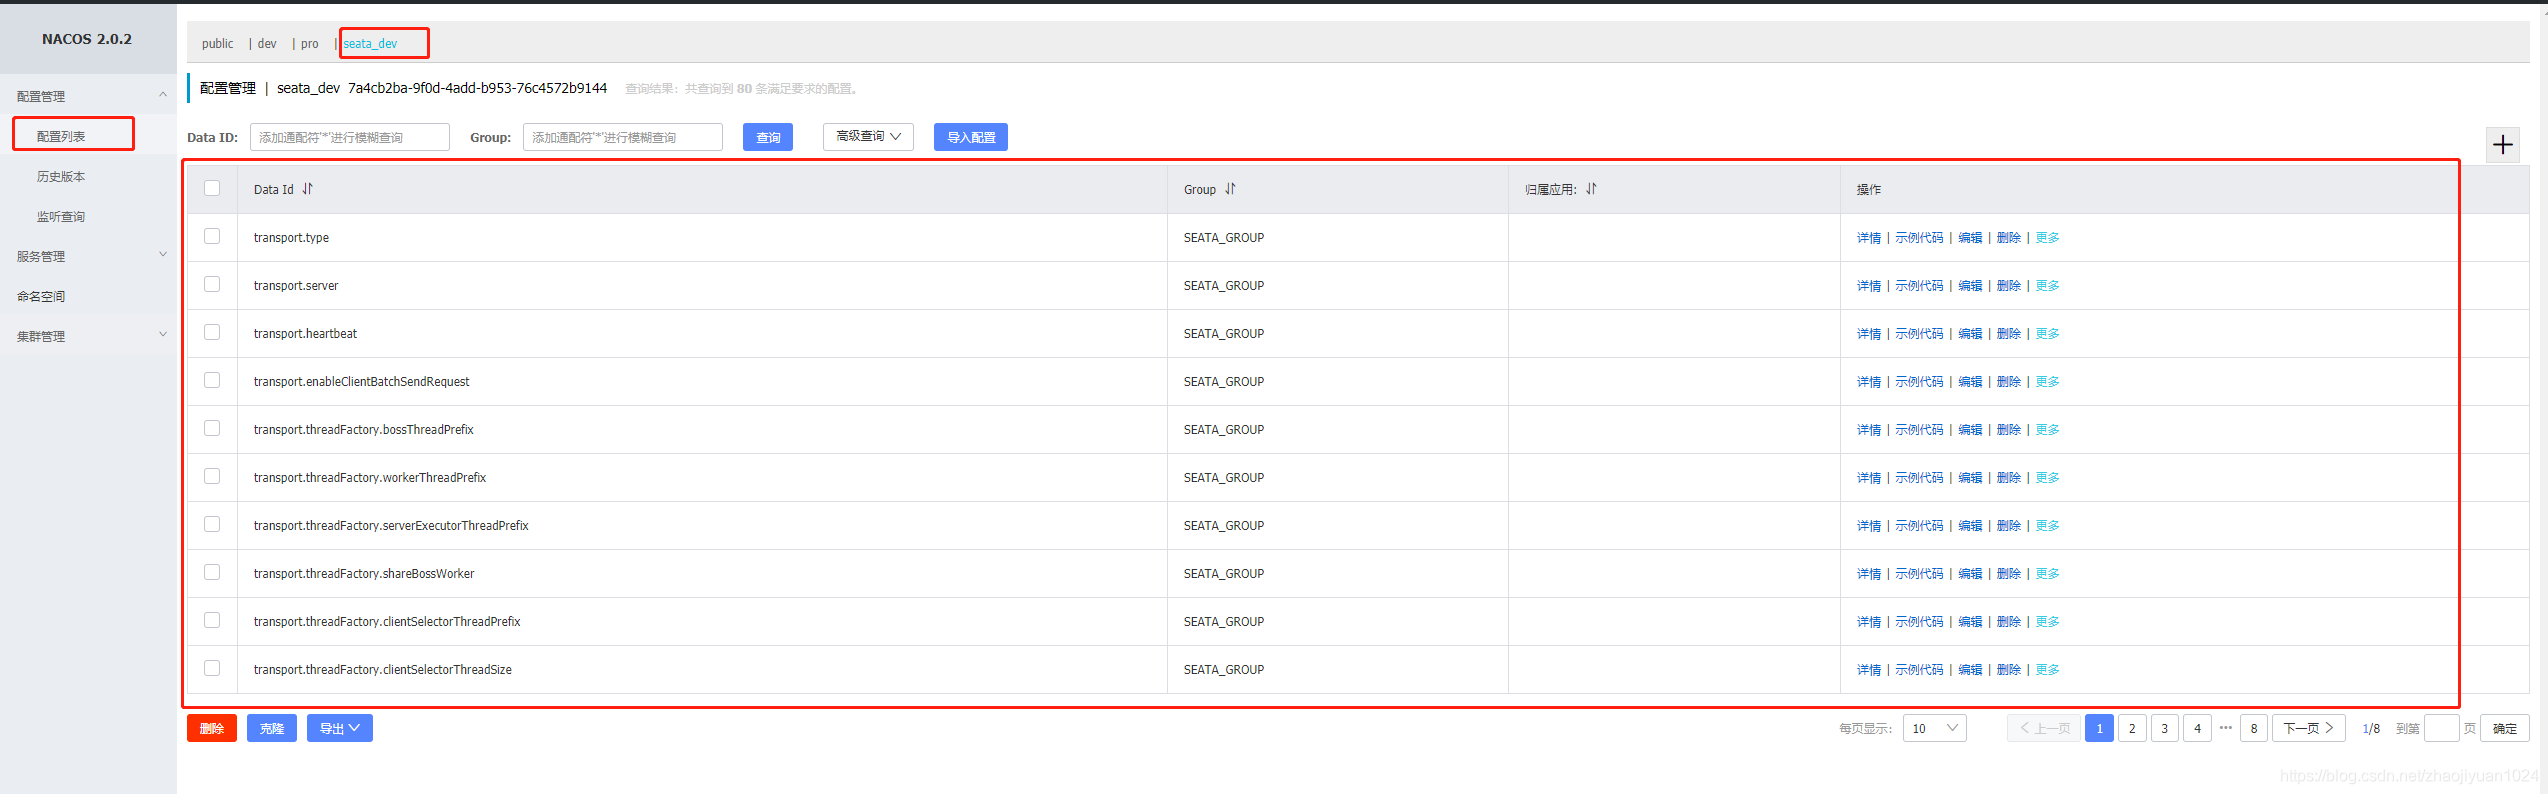Click the Group search input field

point(623,137)
